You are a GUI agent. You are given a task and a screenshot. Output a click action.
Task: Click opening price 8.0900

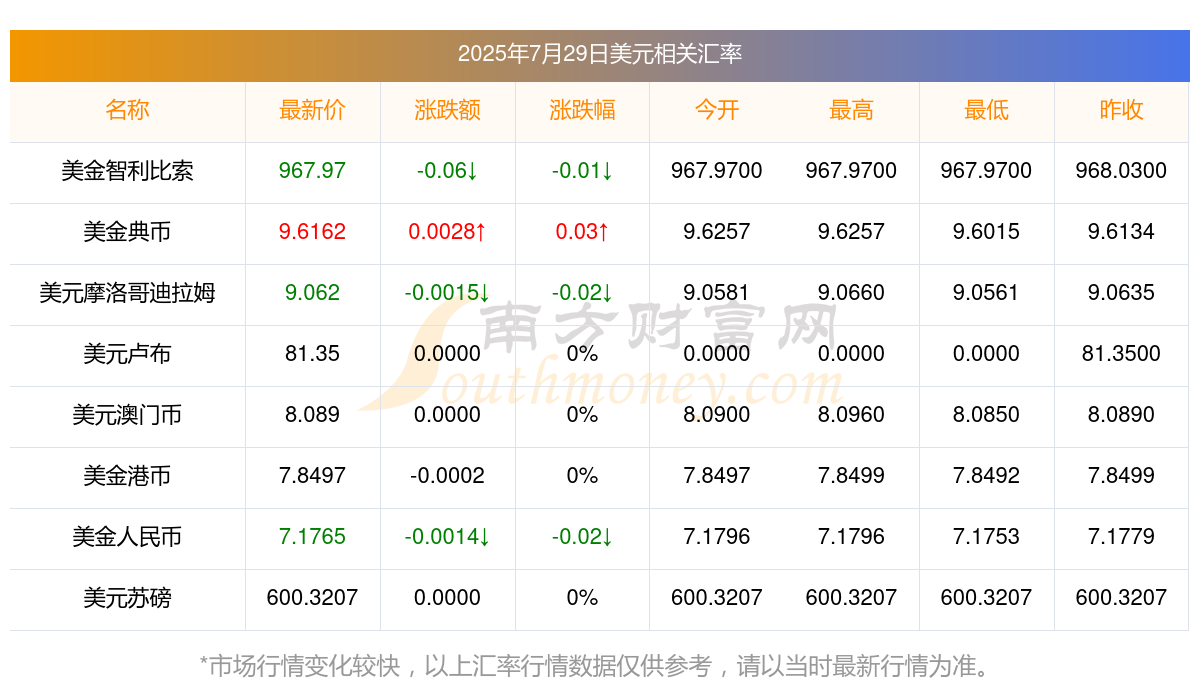pyautogui.click(x=717, y=415)
